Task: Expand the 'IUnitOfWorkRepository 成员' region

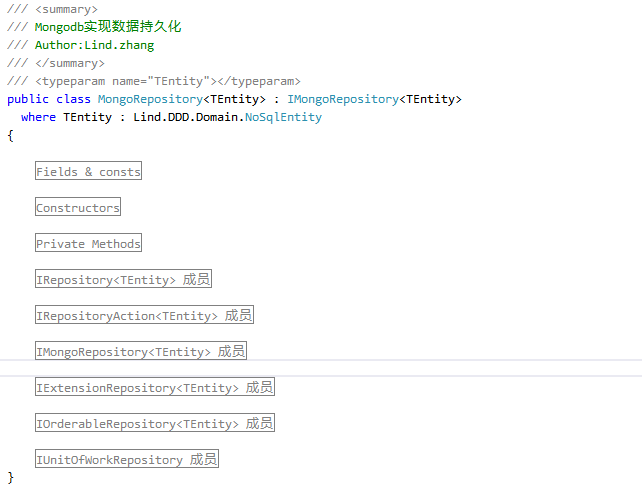Action: (127, 459)
